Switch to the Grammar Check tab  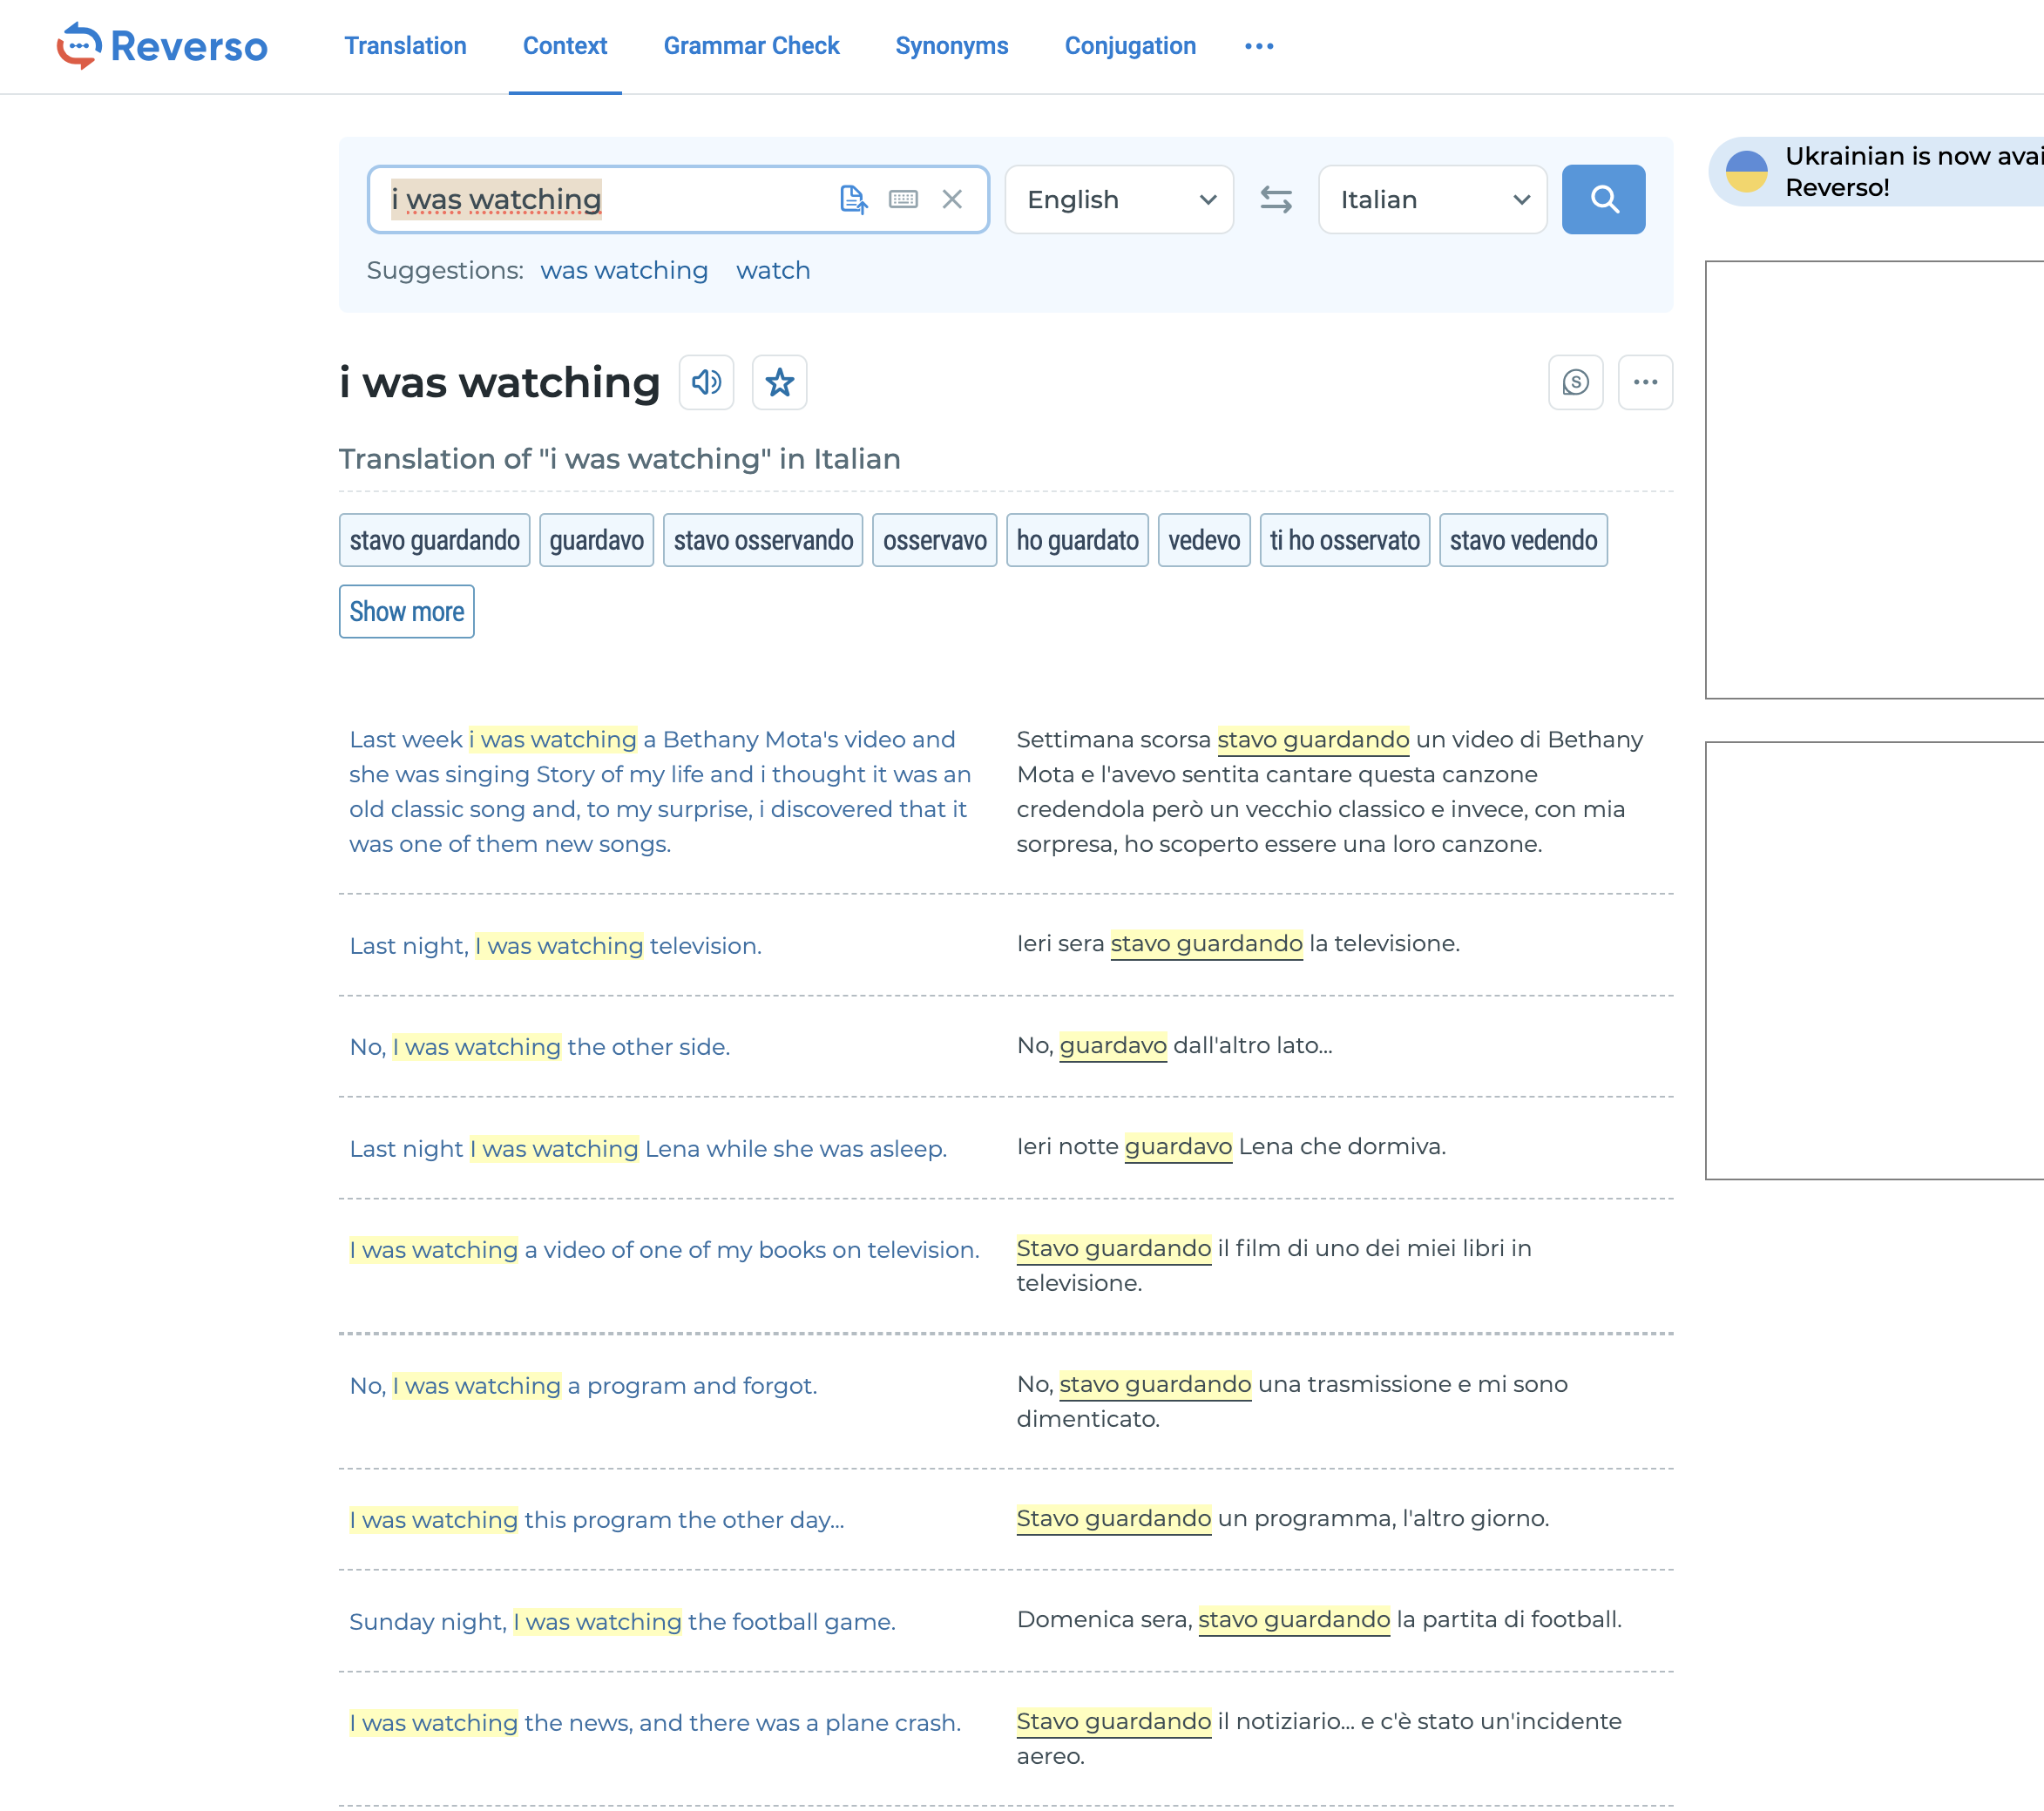[x=751, y=46]
